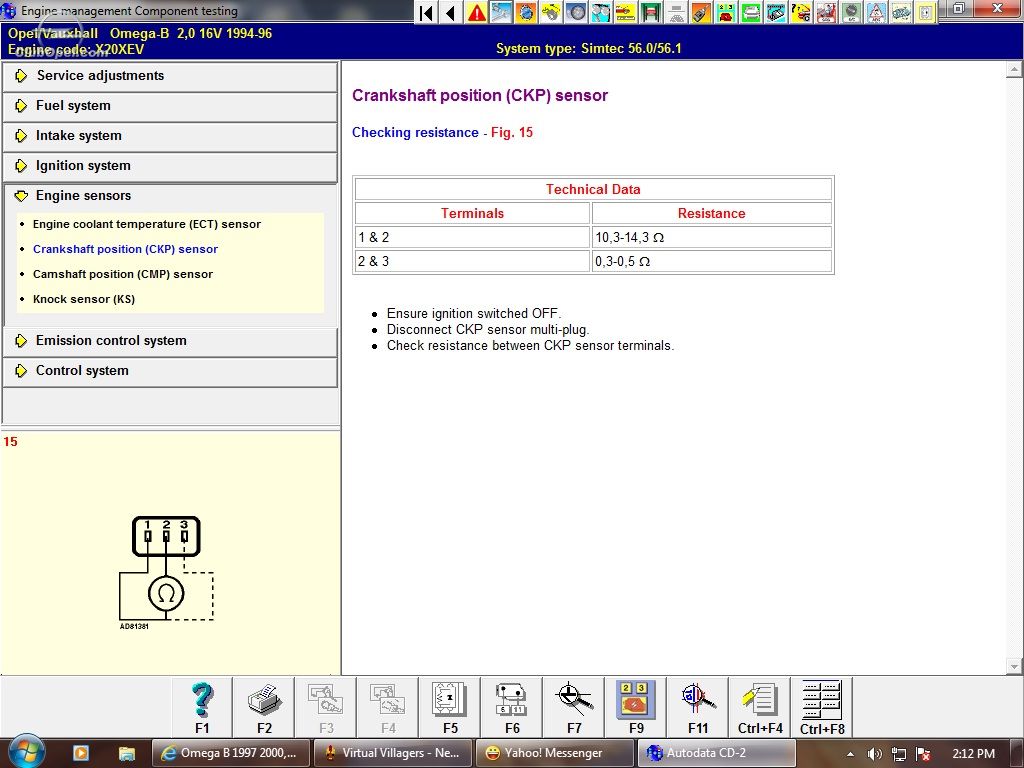Open the question mark car fault icon
This screenshot has height=768, width=1024.
click(800, 12)
